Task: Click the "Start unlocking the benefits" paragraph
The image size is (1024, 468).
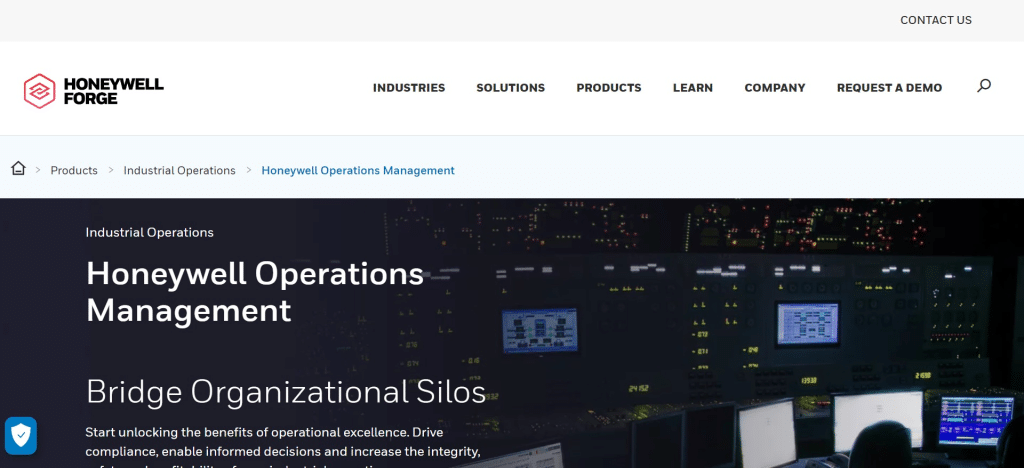Action: point(283,447)
